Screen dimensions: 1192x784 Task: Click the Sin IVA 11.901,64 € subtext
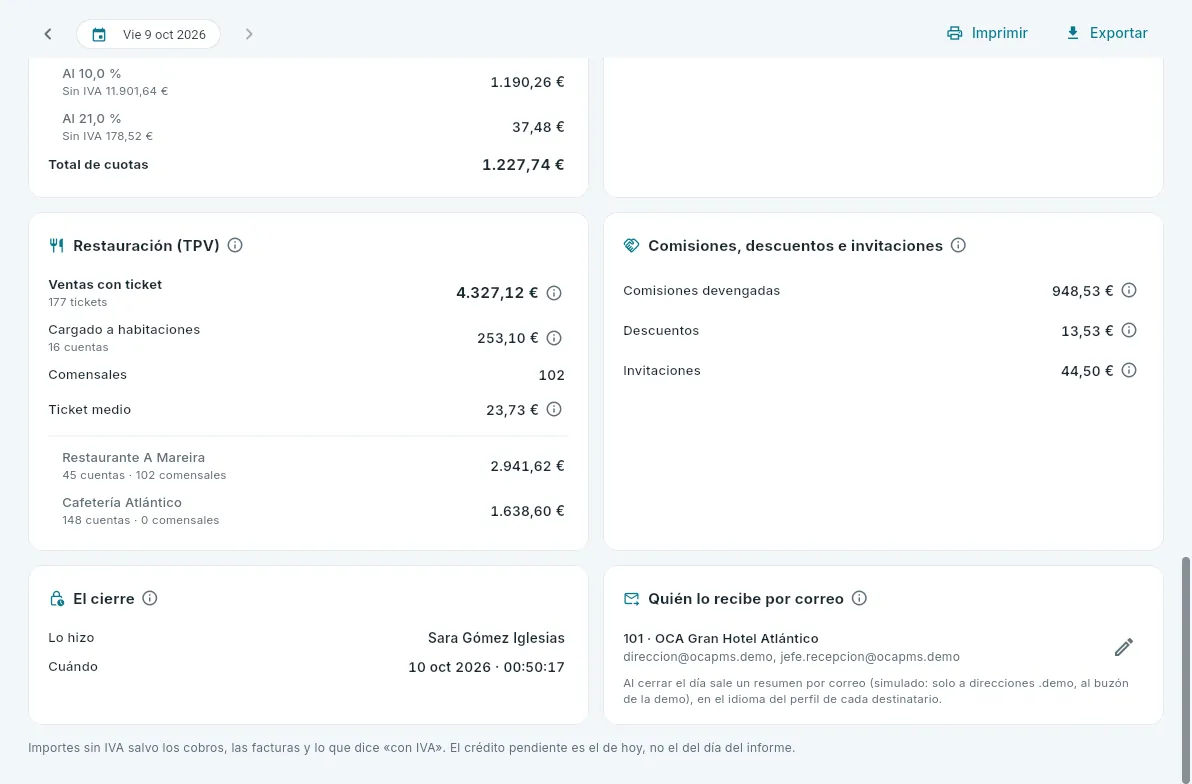coord(115,91)
